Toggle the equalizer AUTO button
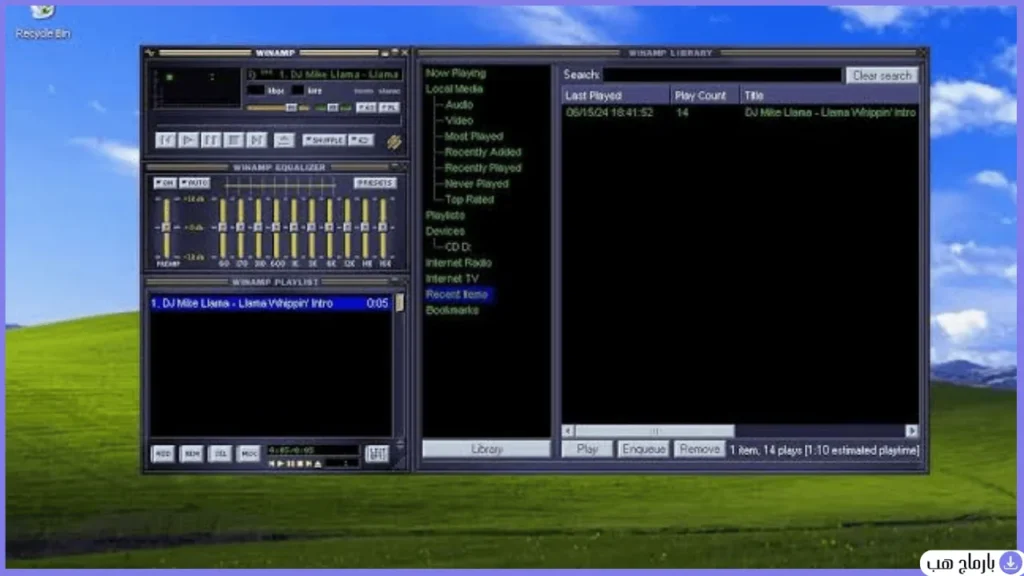This screenshot has height=576, width=1024. click(x=194, y=183)
